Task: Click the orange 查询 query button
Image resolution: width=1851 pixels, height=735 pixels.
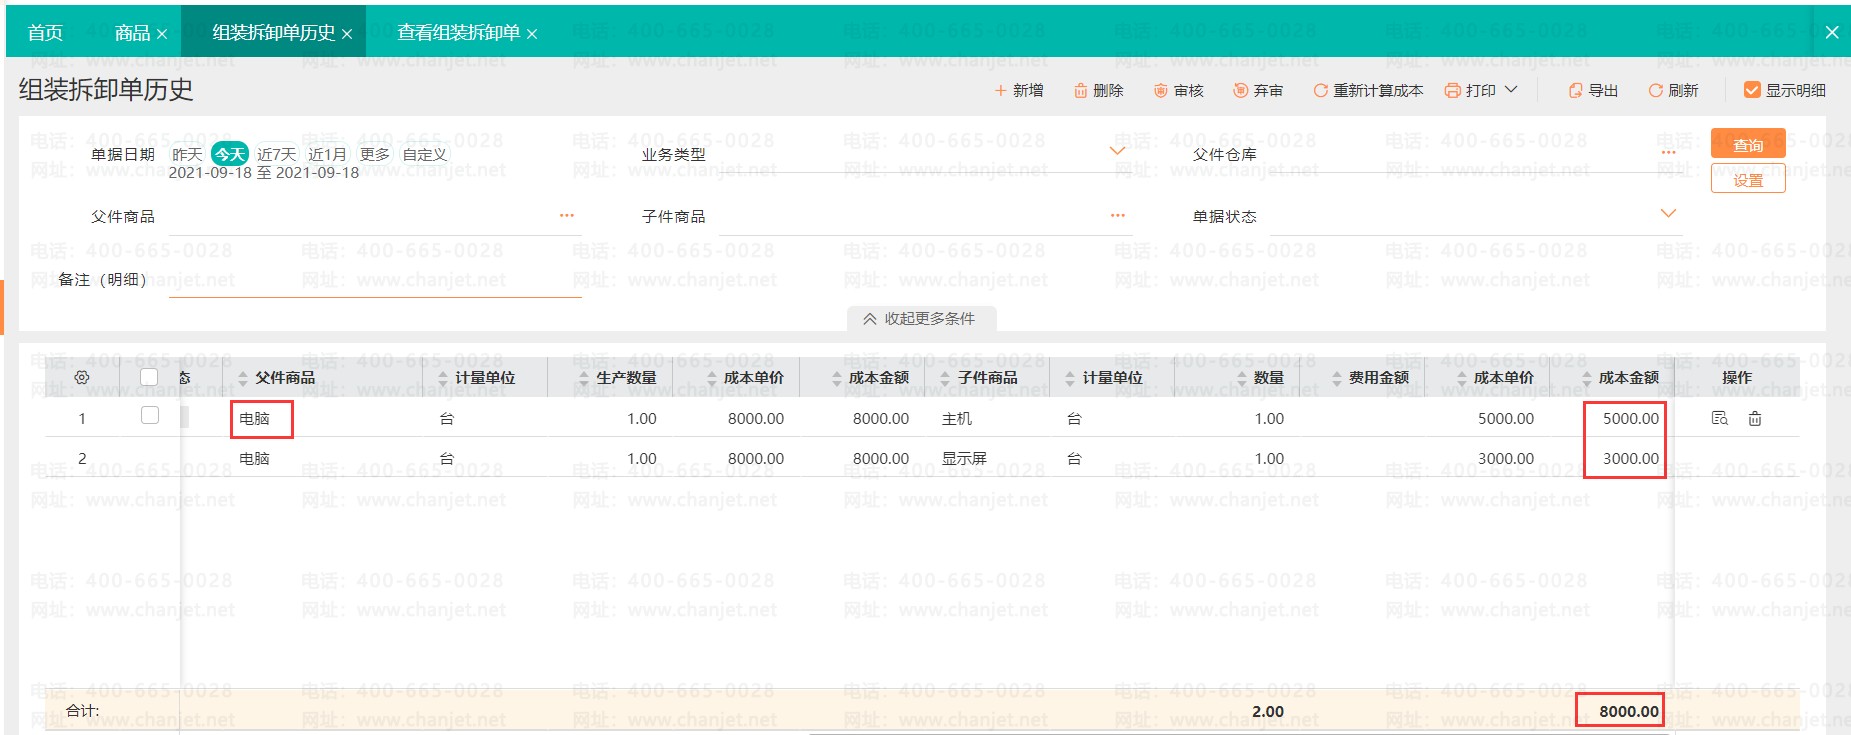Action: pyautogui.click(x=1747, y=145)
